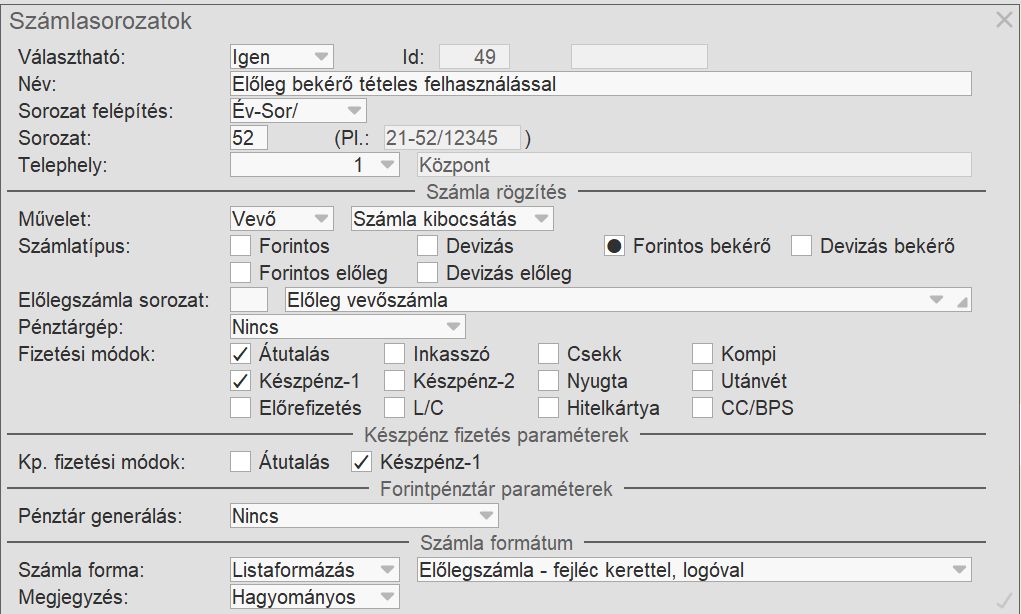
Task: Open the Pénztárgép dropdown
Action: point(453,327)
